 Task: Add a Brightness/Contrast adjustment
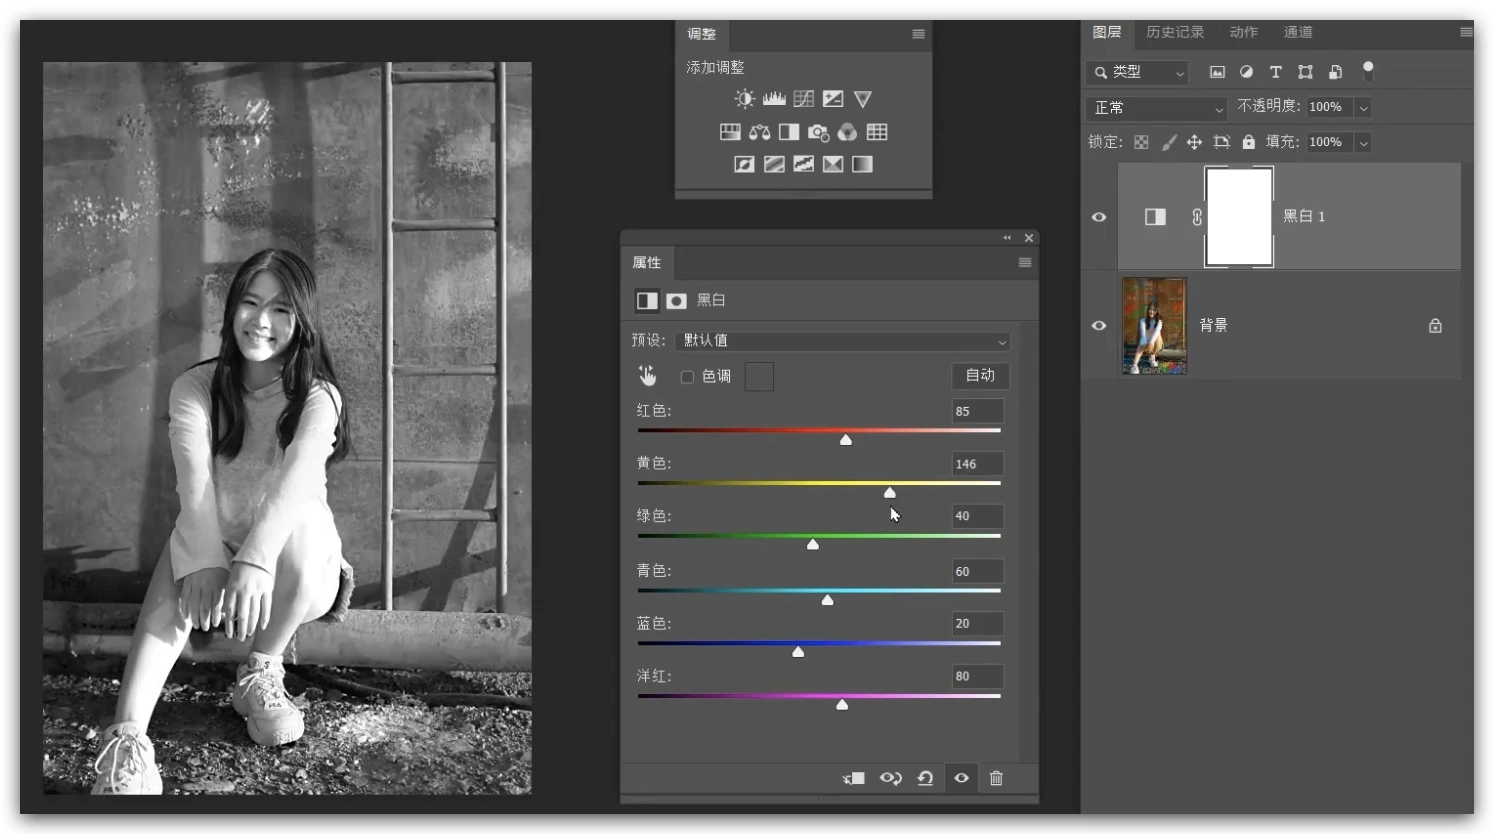(744, 99)
